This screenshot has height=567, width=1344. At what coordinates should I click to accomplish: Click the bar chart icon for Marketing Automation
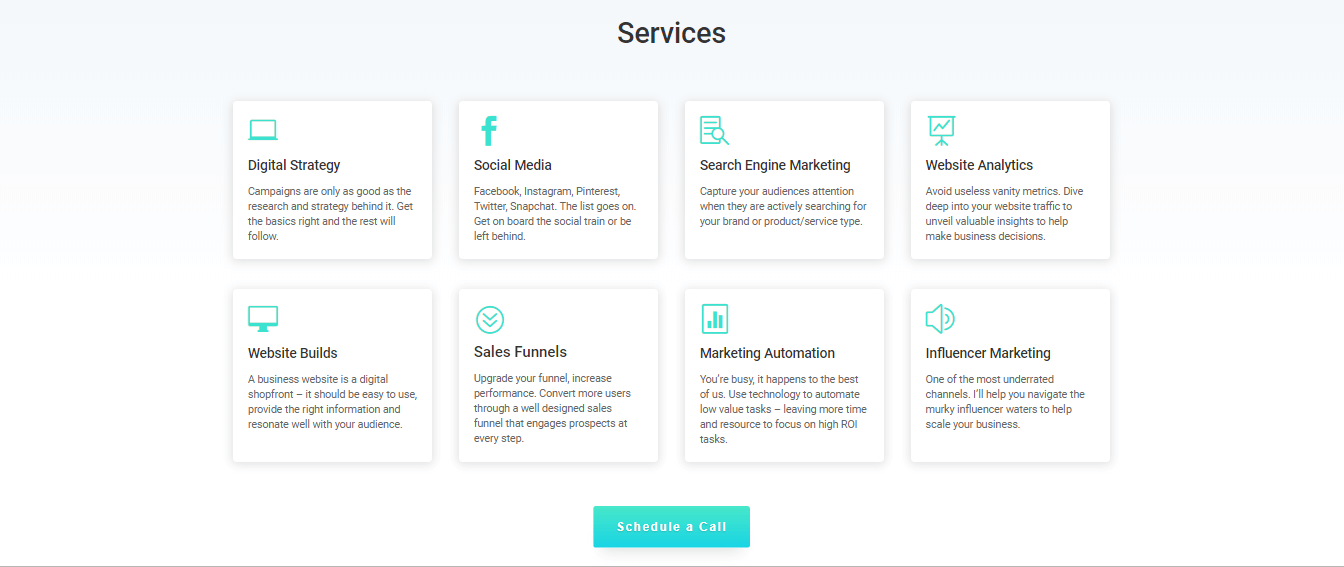tap(715, 319)
